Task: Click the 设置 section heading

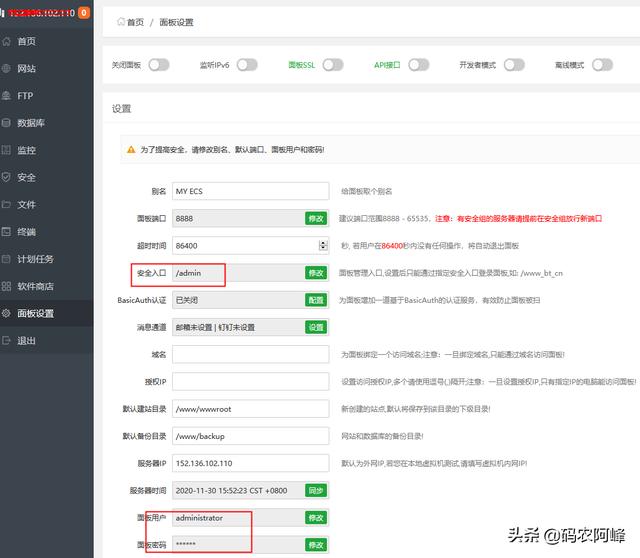Action: click(x=121, y=109)
